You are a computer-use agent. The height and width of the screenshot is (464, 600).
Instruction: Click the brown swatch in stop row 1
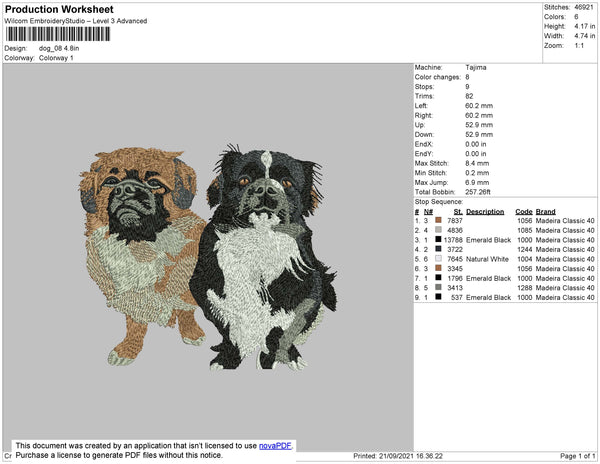coord(438,220)
